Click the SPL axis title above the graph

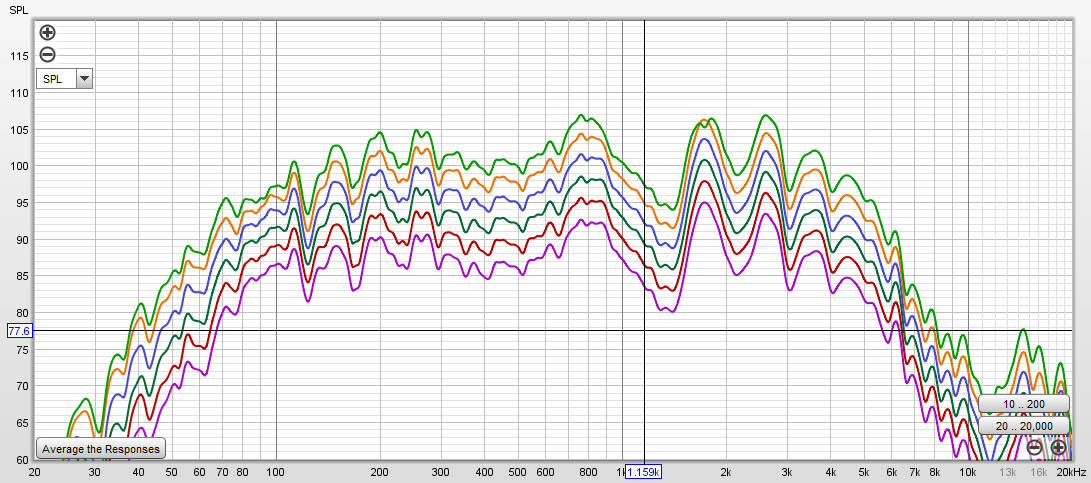pyautogui.click(x=17, y=9)
